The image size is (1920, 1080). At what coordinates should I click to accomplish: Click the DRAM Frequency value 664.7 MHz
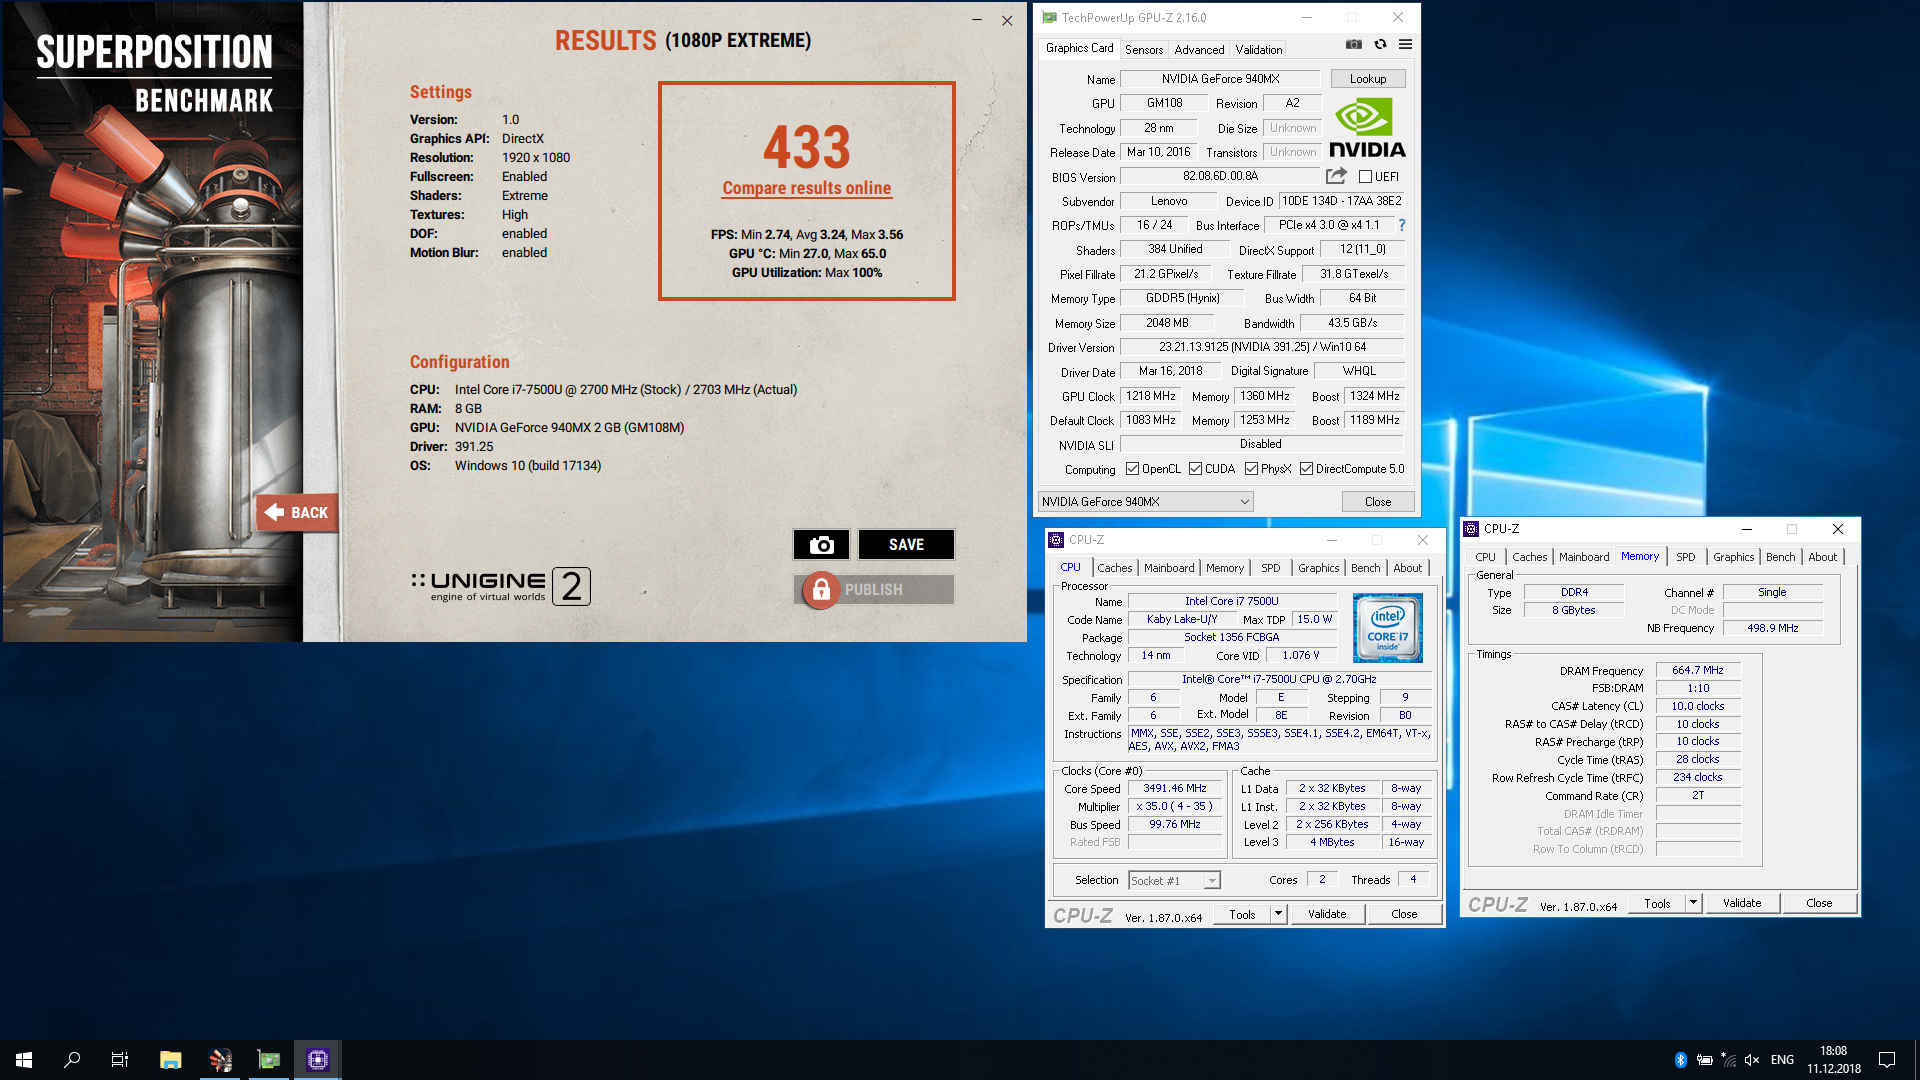[1697, 671]
